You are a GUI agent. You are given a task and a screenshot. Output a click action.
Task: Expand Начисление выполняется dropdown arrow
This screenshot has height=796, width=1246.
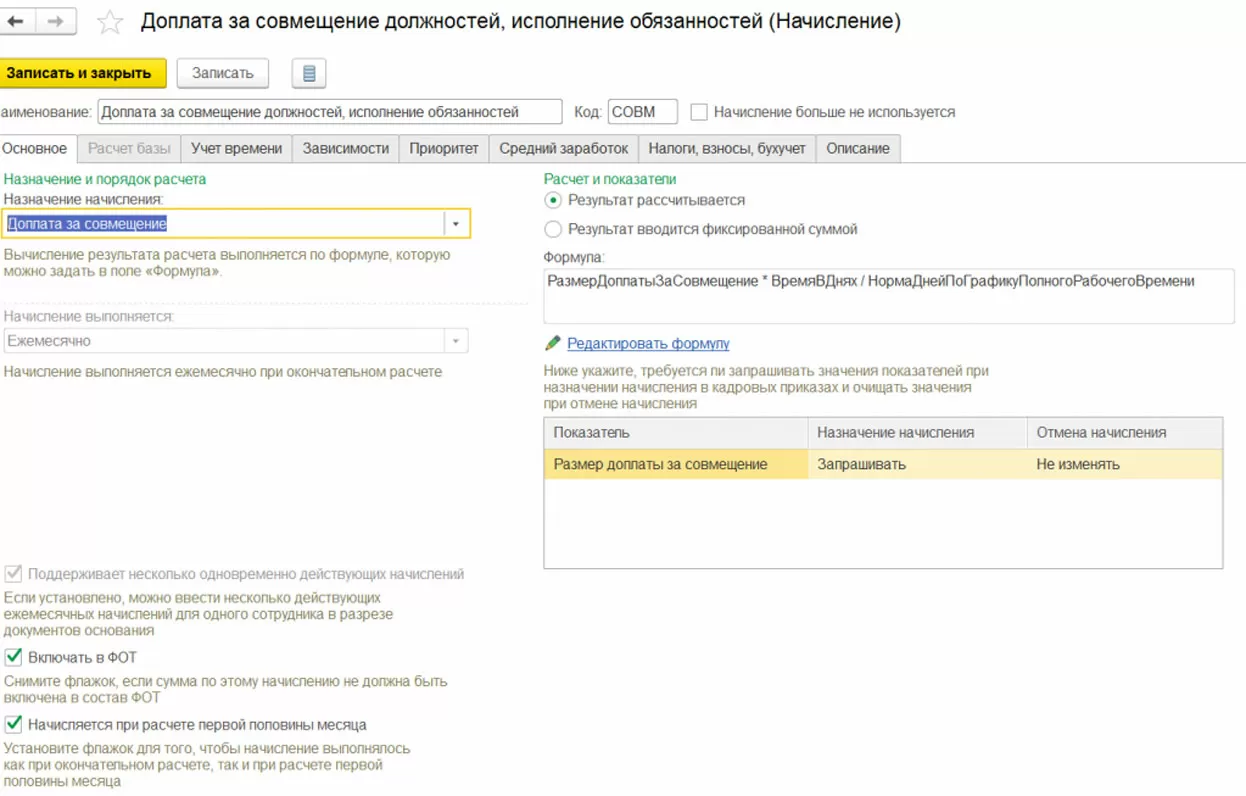coord(456,341)
